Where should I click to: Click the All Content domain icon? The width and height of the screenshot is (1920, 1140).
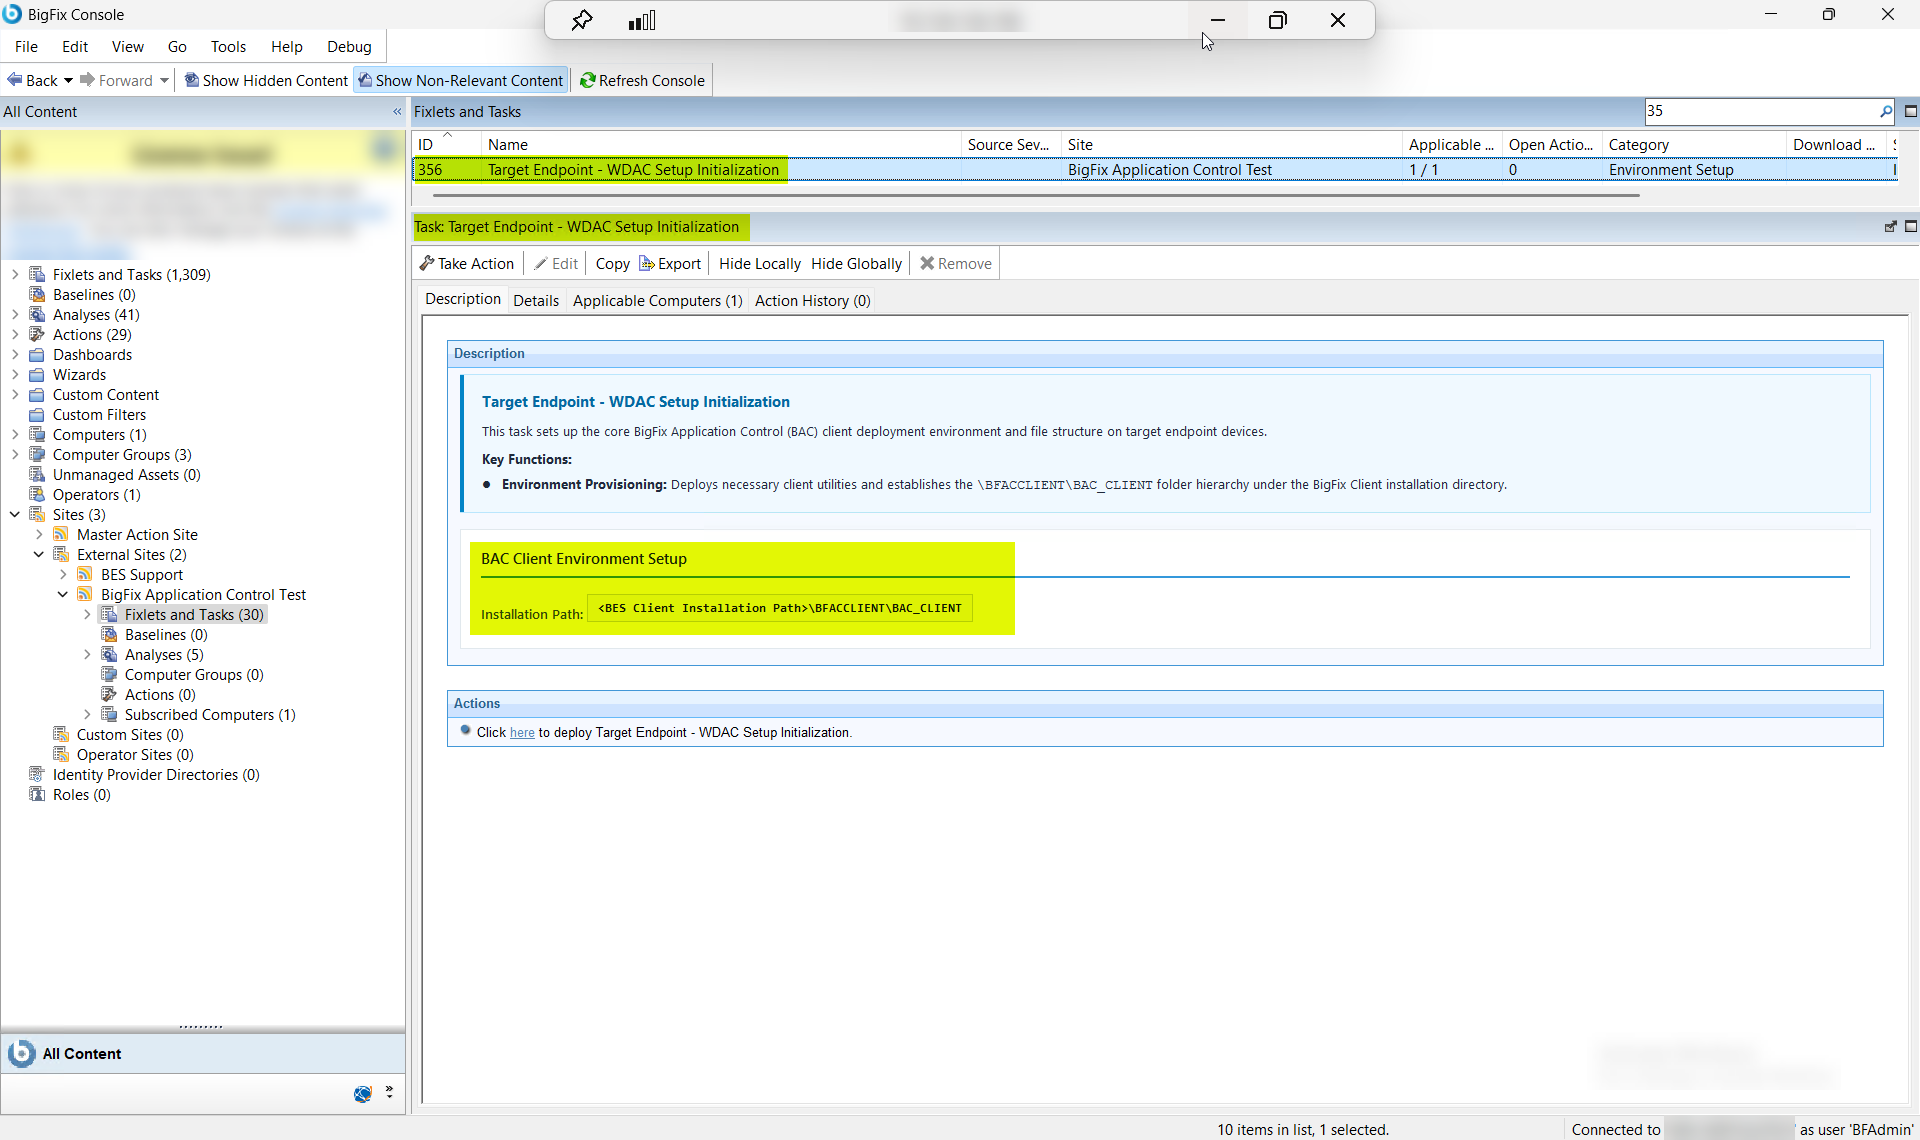21,1053
